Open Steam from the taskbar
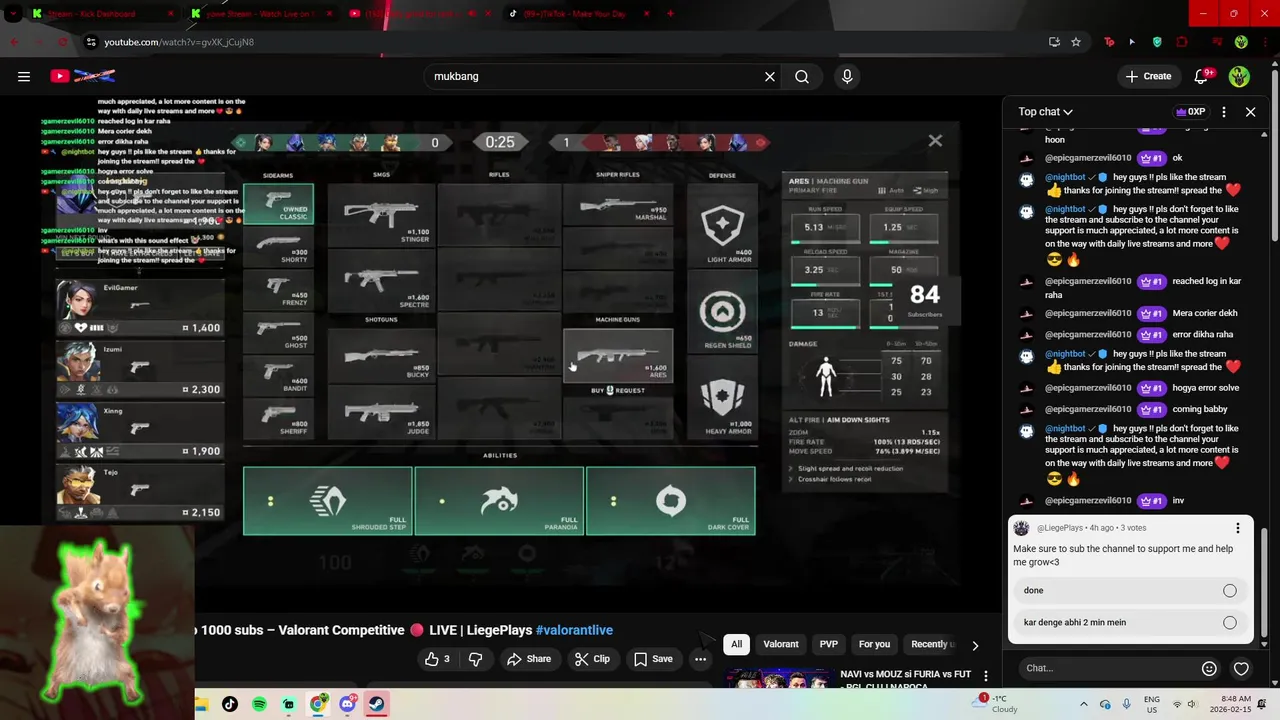The width and height of the screenshot is (1280, 720). point(376,704)
